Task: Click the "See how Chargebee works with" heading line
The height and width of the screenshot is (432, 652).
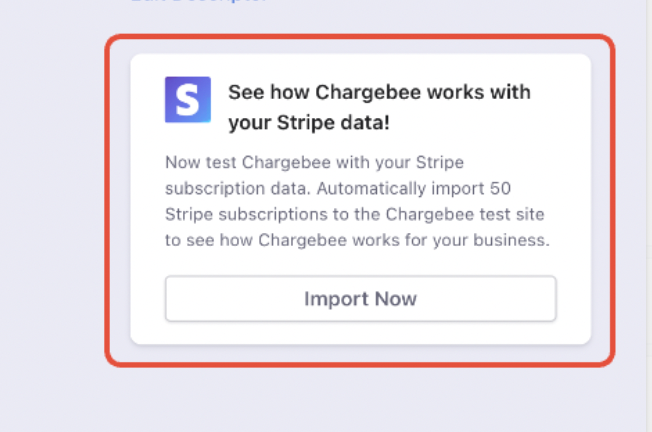Action: coord(379,92)
